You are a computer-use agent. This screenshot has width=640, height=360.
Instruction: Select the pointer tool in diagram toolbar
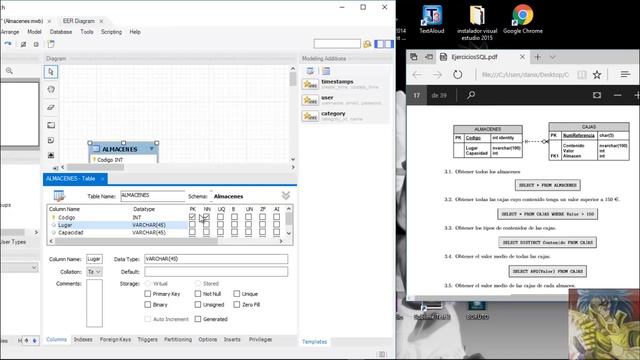[x=51, y=72]
